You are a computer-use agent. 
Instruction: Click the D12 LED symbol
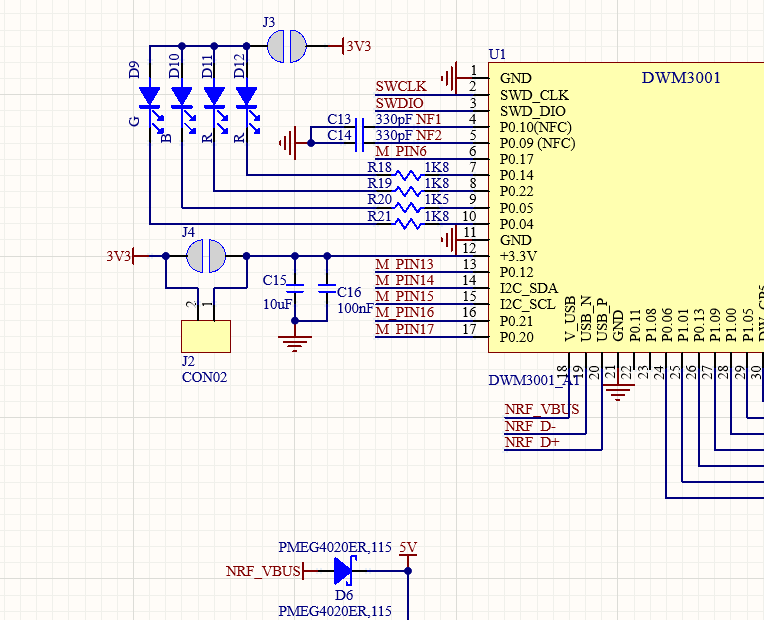(x=246, y=97)
